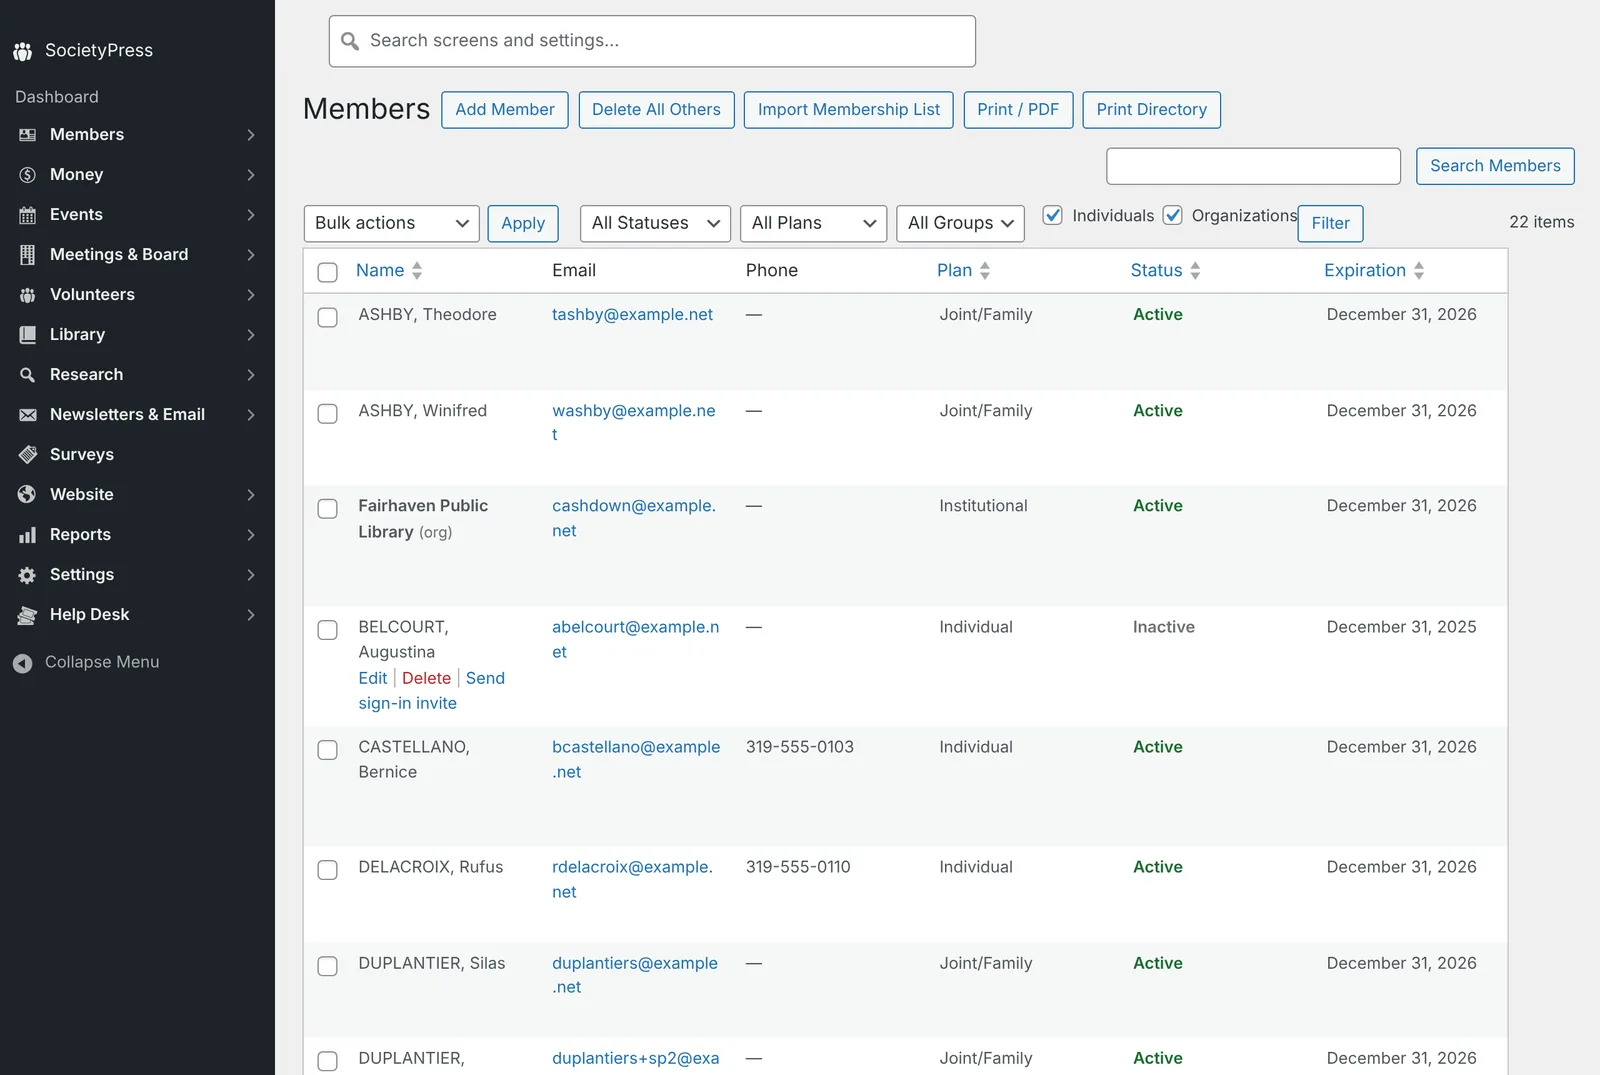Click the Help Desk icon
This screenshot has width=1600, height=1075.
[x=27, y=615]
